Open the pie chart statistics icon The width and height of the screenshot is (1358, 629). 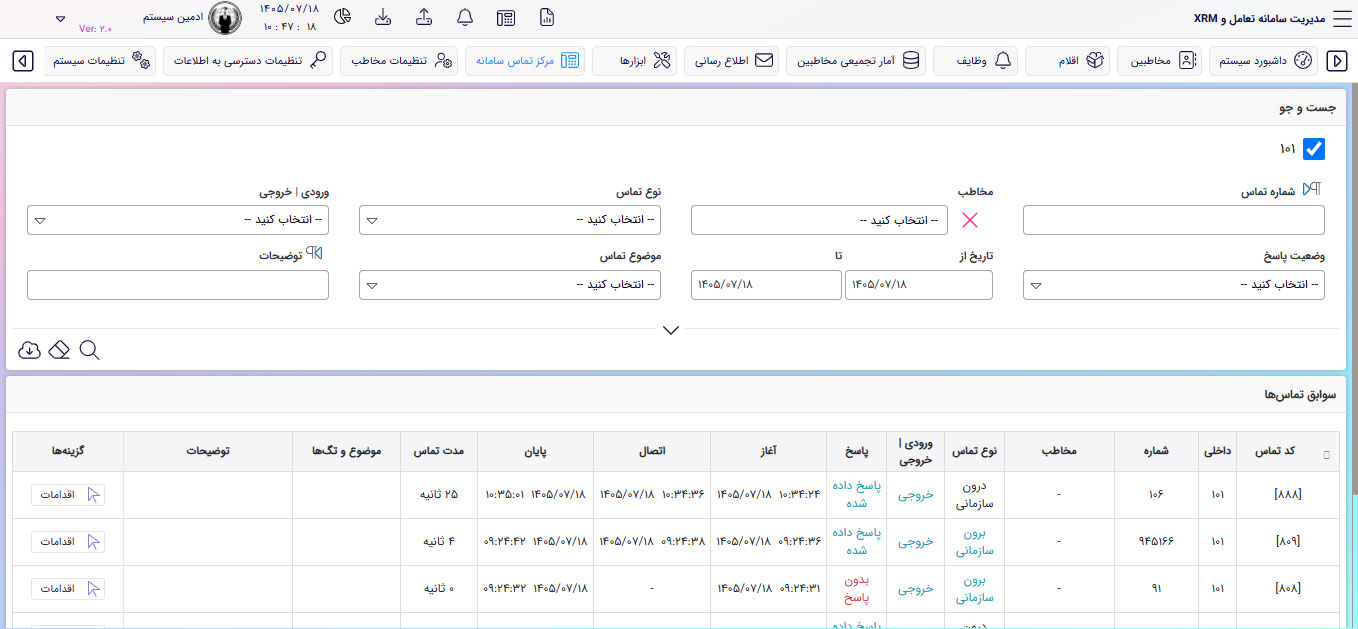342,17
